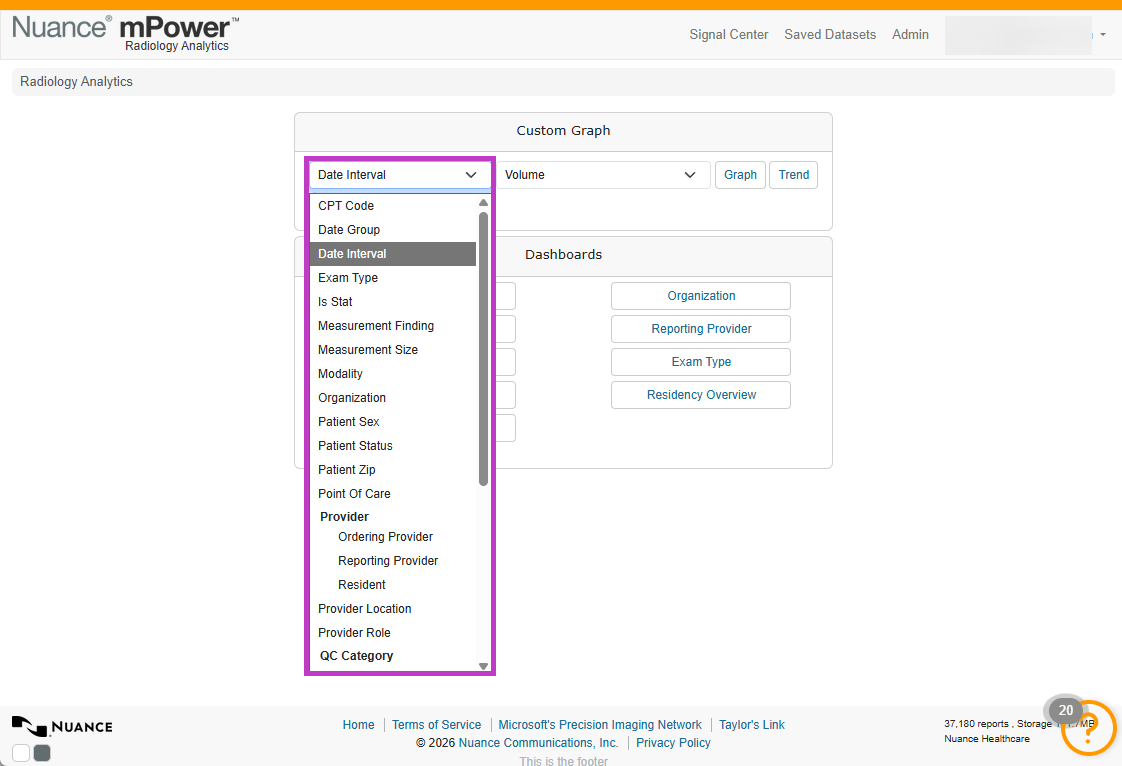This screenshot has height=766, width=1122.
Task: Choose Provider Role option
Action: (393, 633)
